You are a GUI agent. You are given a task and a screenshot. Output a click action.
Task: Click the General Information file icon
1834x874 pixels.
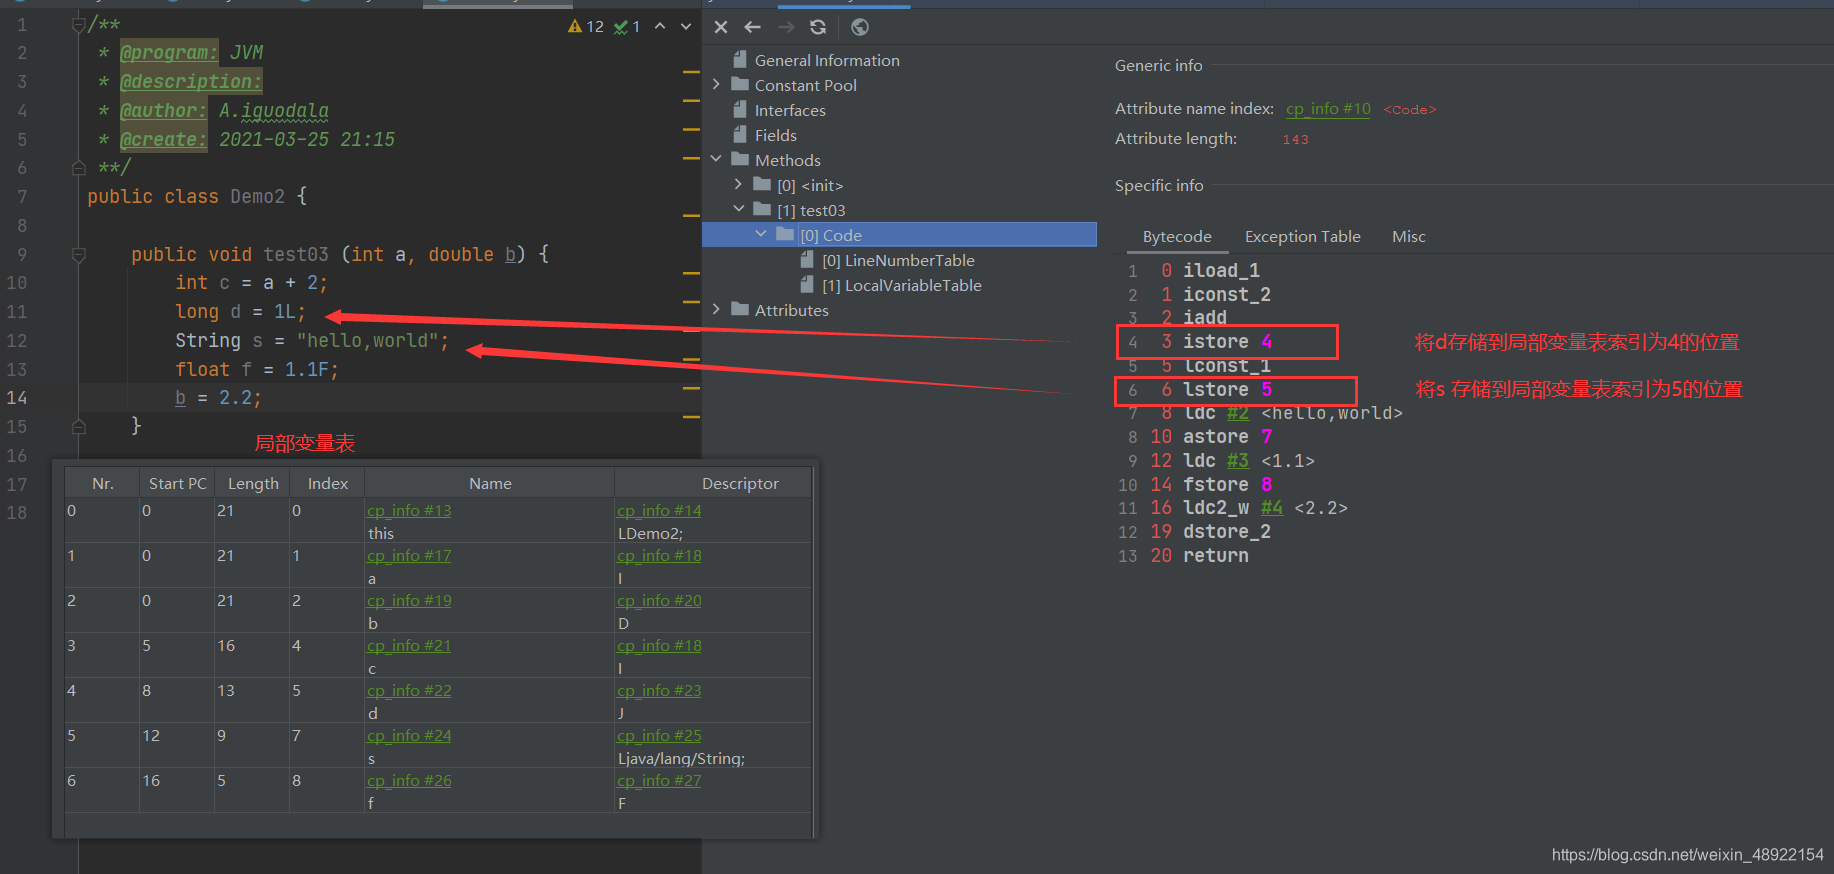(x=740, y=59)
